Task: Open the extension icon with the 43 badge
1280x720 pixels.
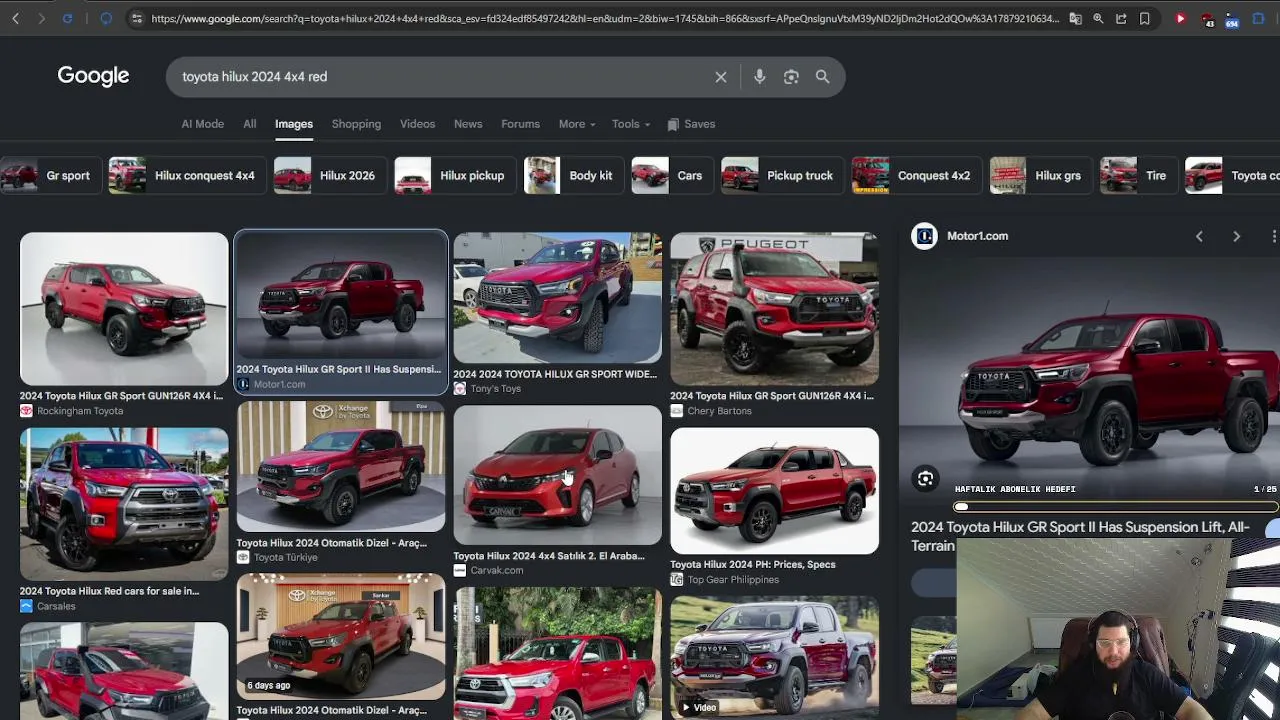Action: click(x=1207, y=19)
